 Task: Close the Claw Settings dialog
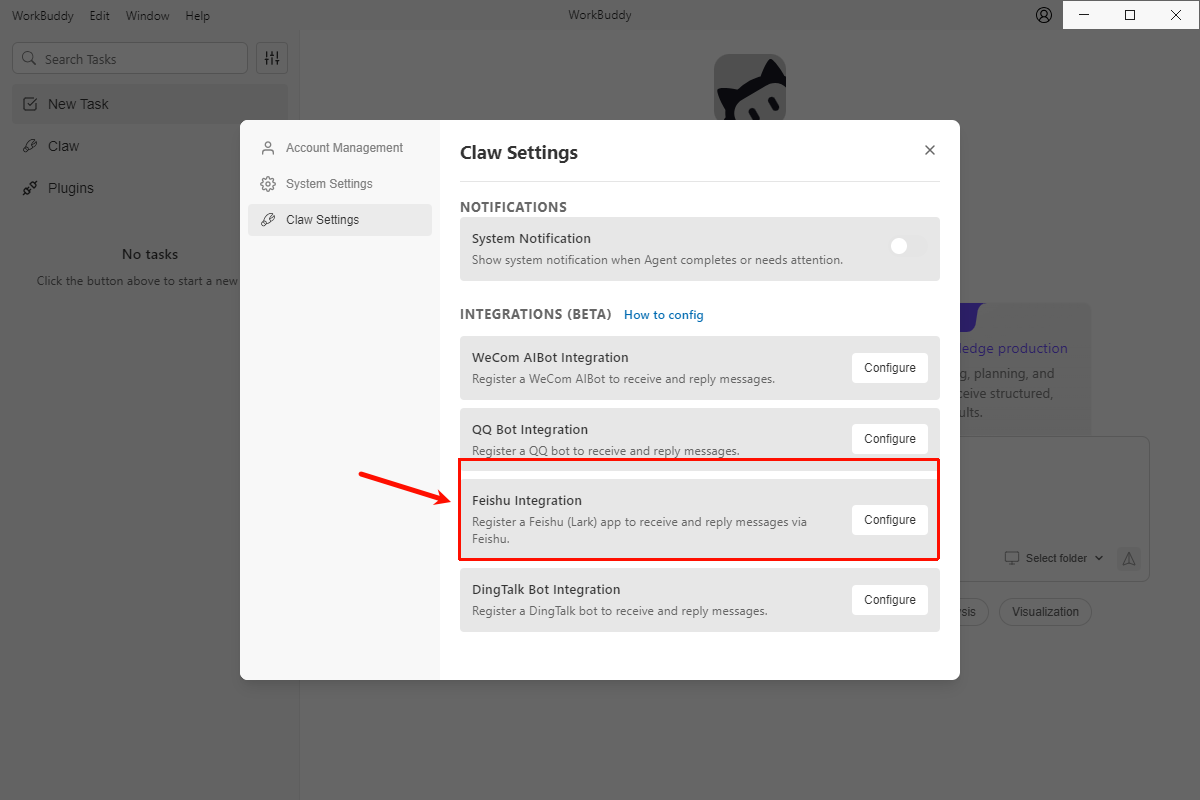(x=930, y=150)
